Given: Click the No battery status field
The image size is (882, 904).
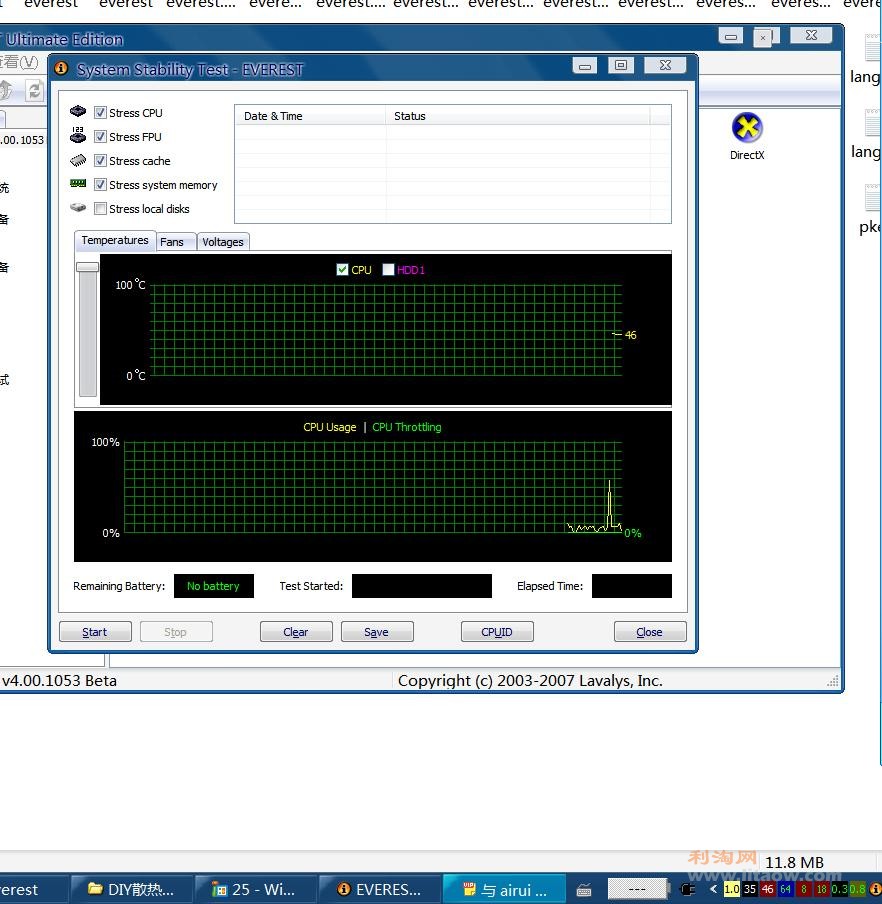Looking at the screenshot, I should point(214,586).
